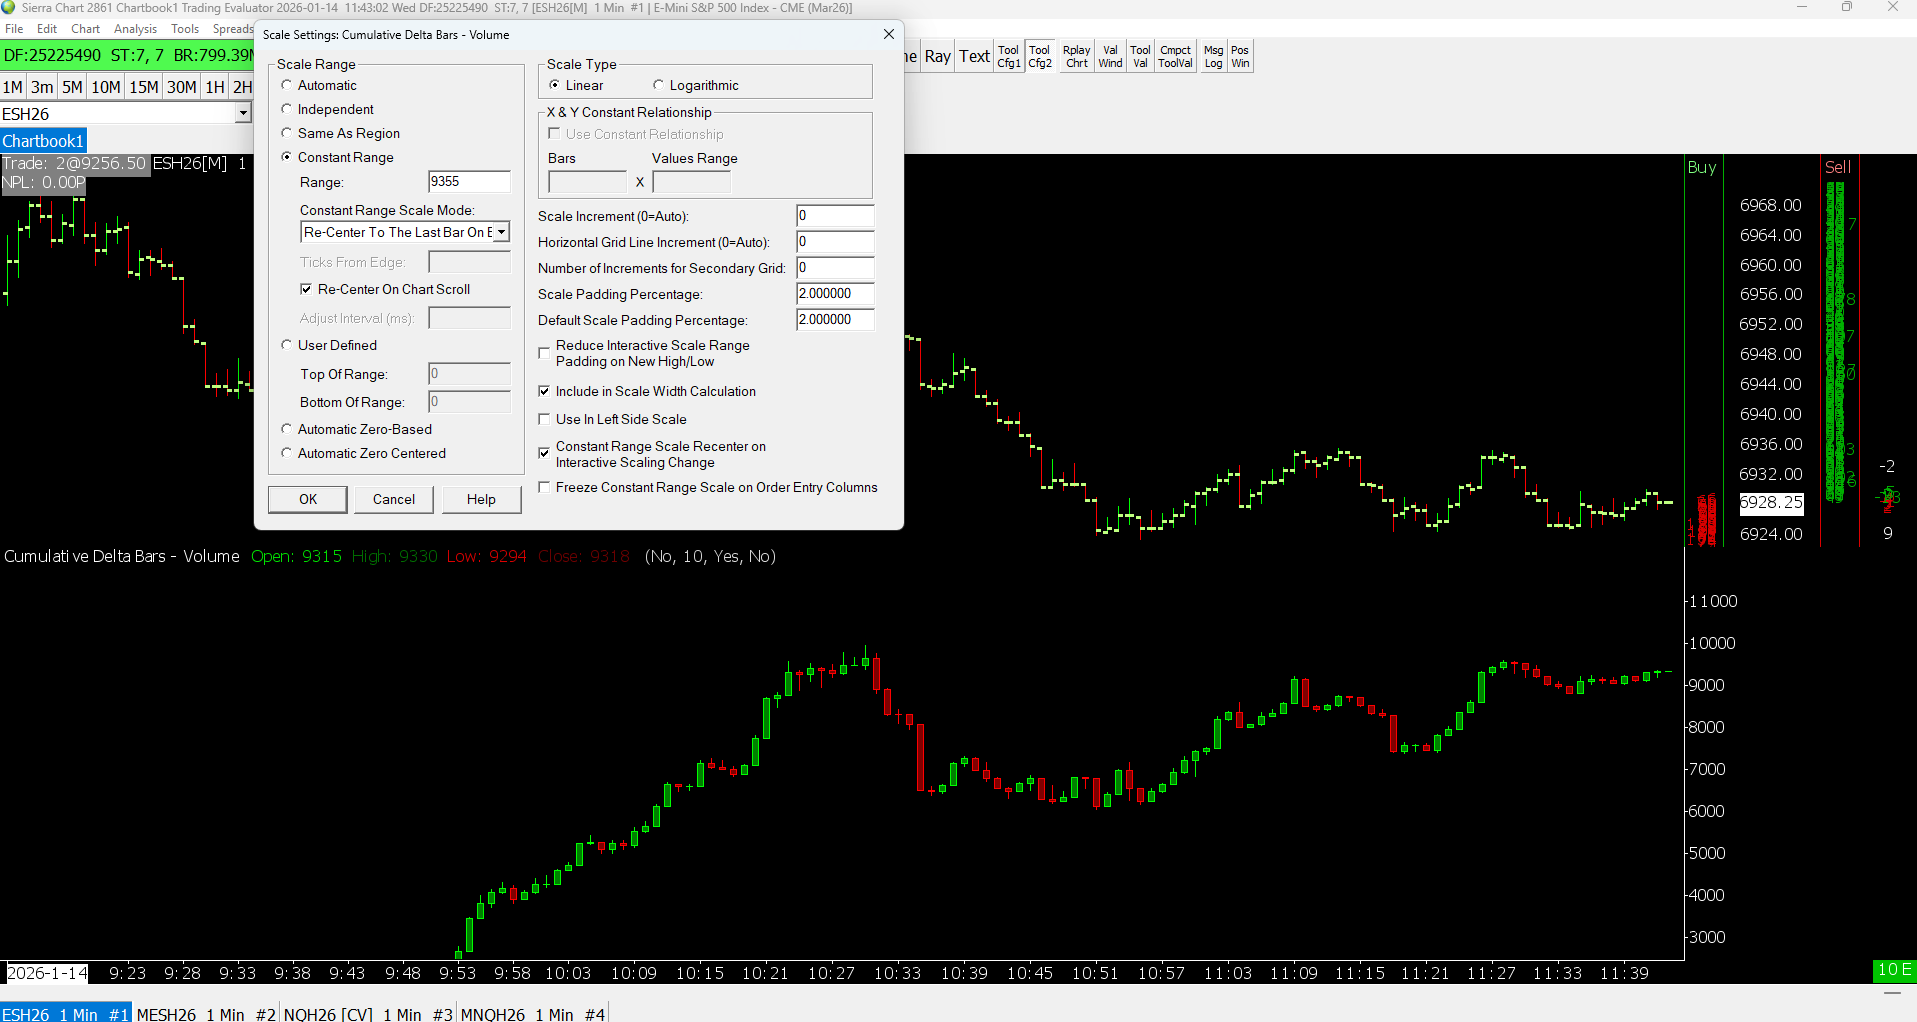The width and height of the screenshot is (1917, 1022).
Task: Select the Ray drawing tool
Action: pyautogui.click(x=937, y=57)
